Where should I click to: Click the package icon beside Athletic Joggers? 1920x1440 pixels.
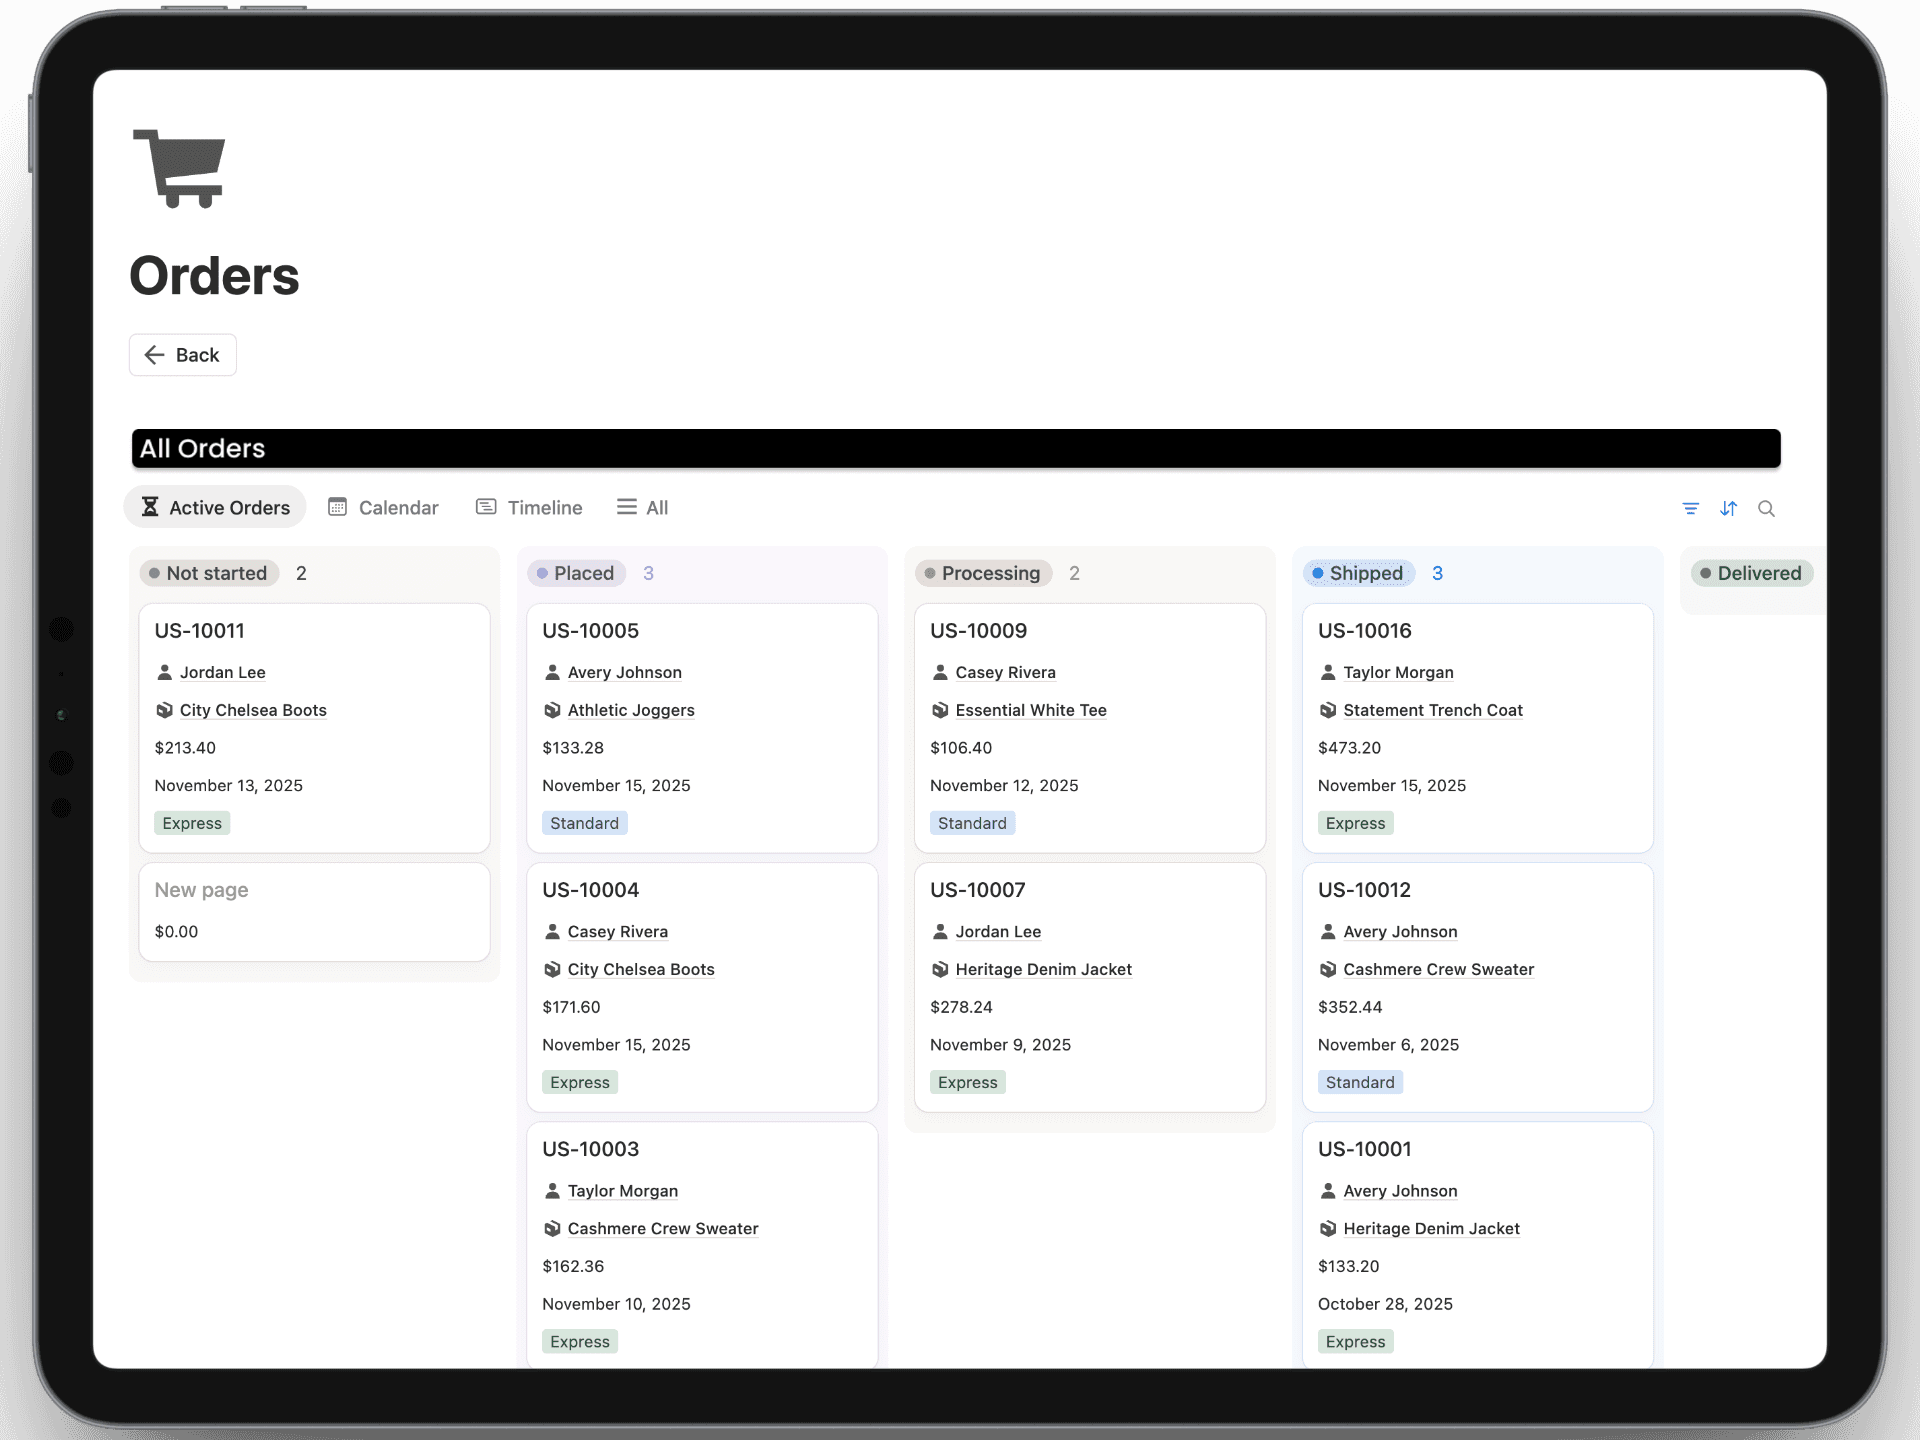coord(552,710)
